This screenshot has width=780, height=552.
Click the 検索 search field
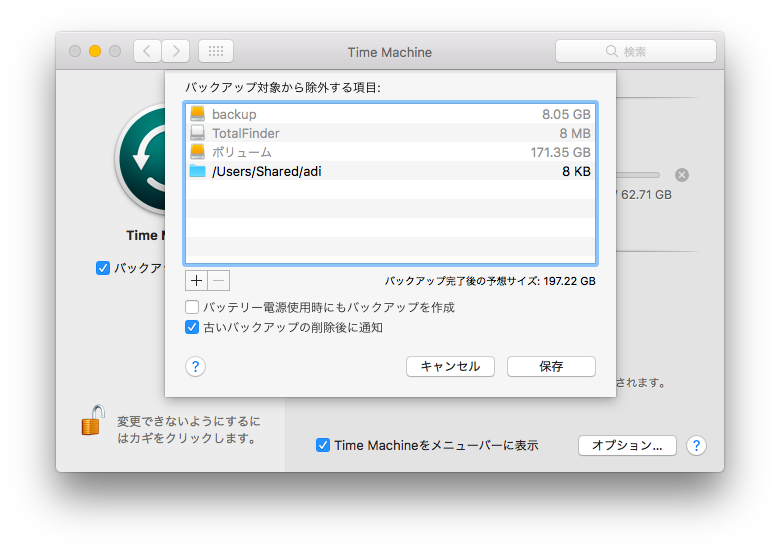click(x=636, y=51)
